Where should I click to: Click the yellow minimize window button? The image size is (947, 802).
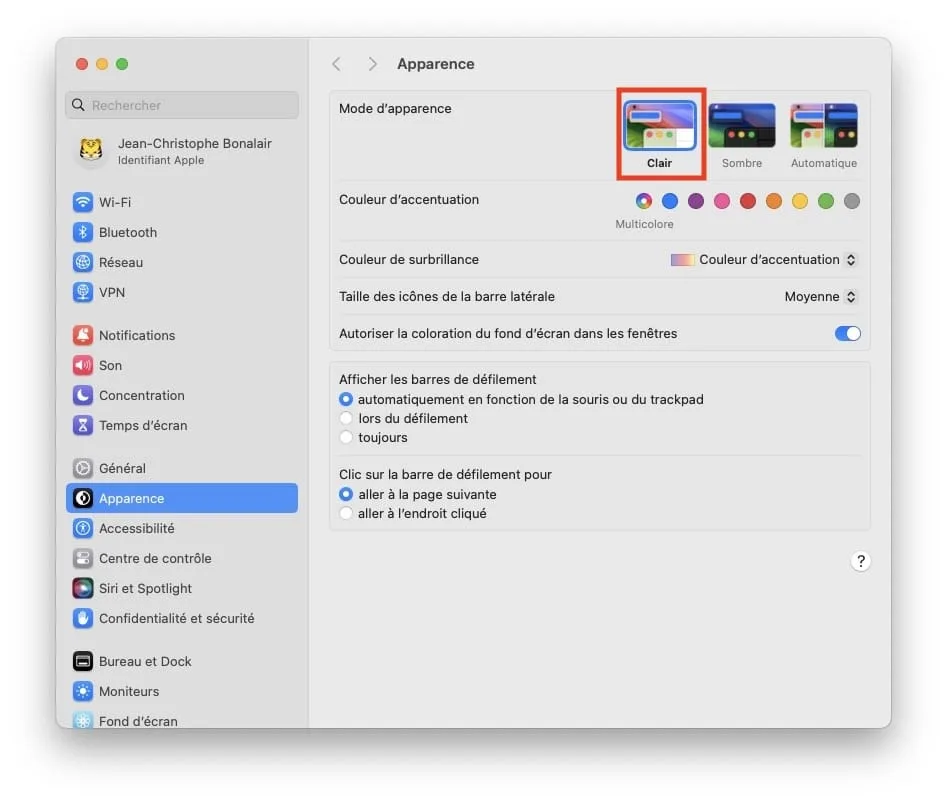click(102, 64)
